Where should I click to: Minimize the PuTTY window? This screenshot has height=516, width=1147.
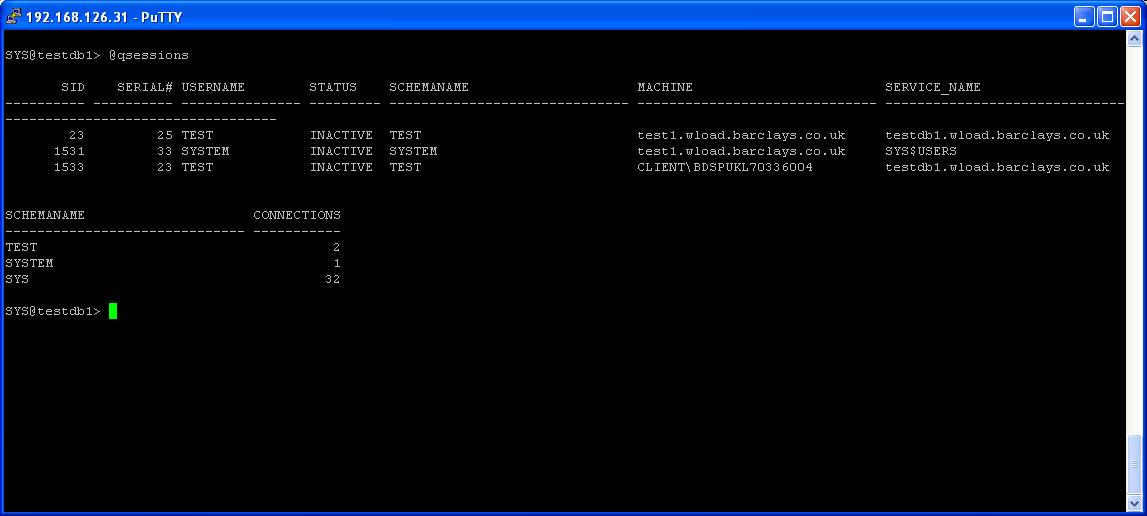click(x=1084, y=16)
